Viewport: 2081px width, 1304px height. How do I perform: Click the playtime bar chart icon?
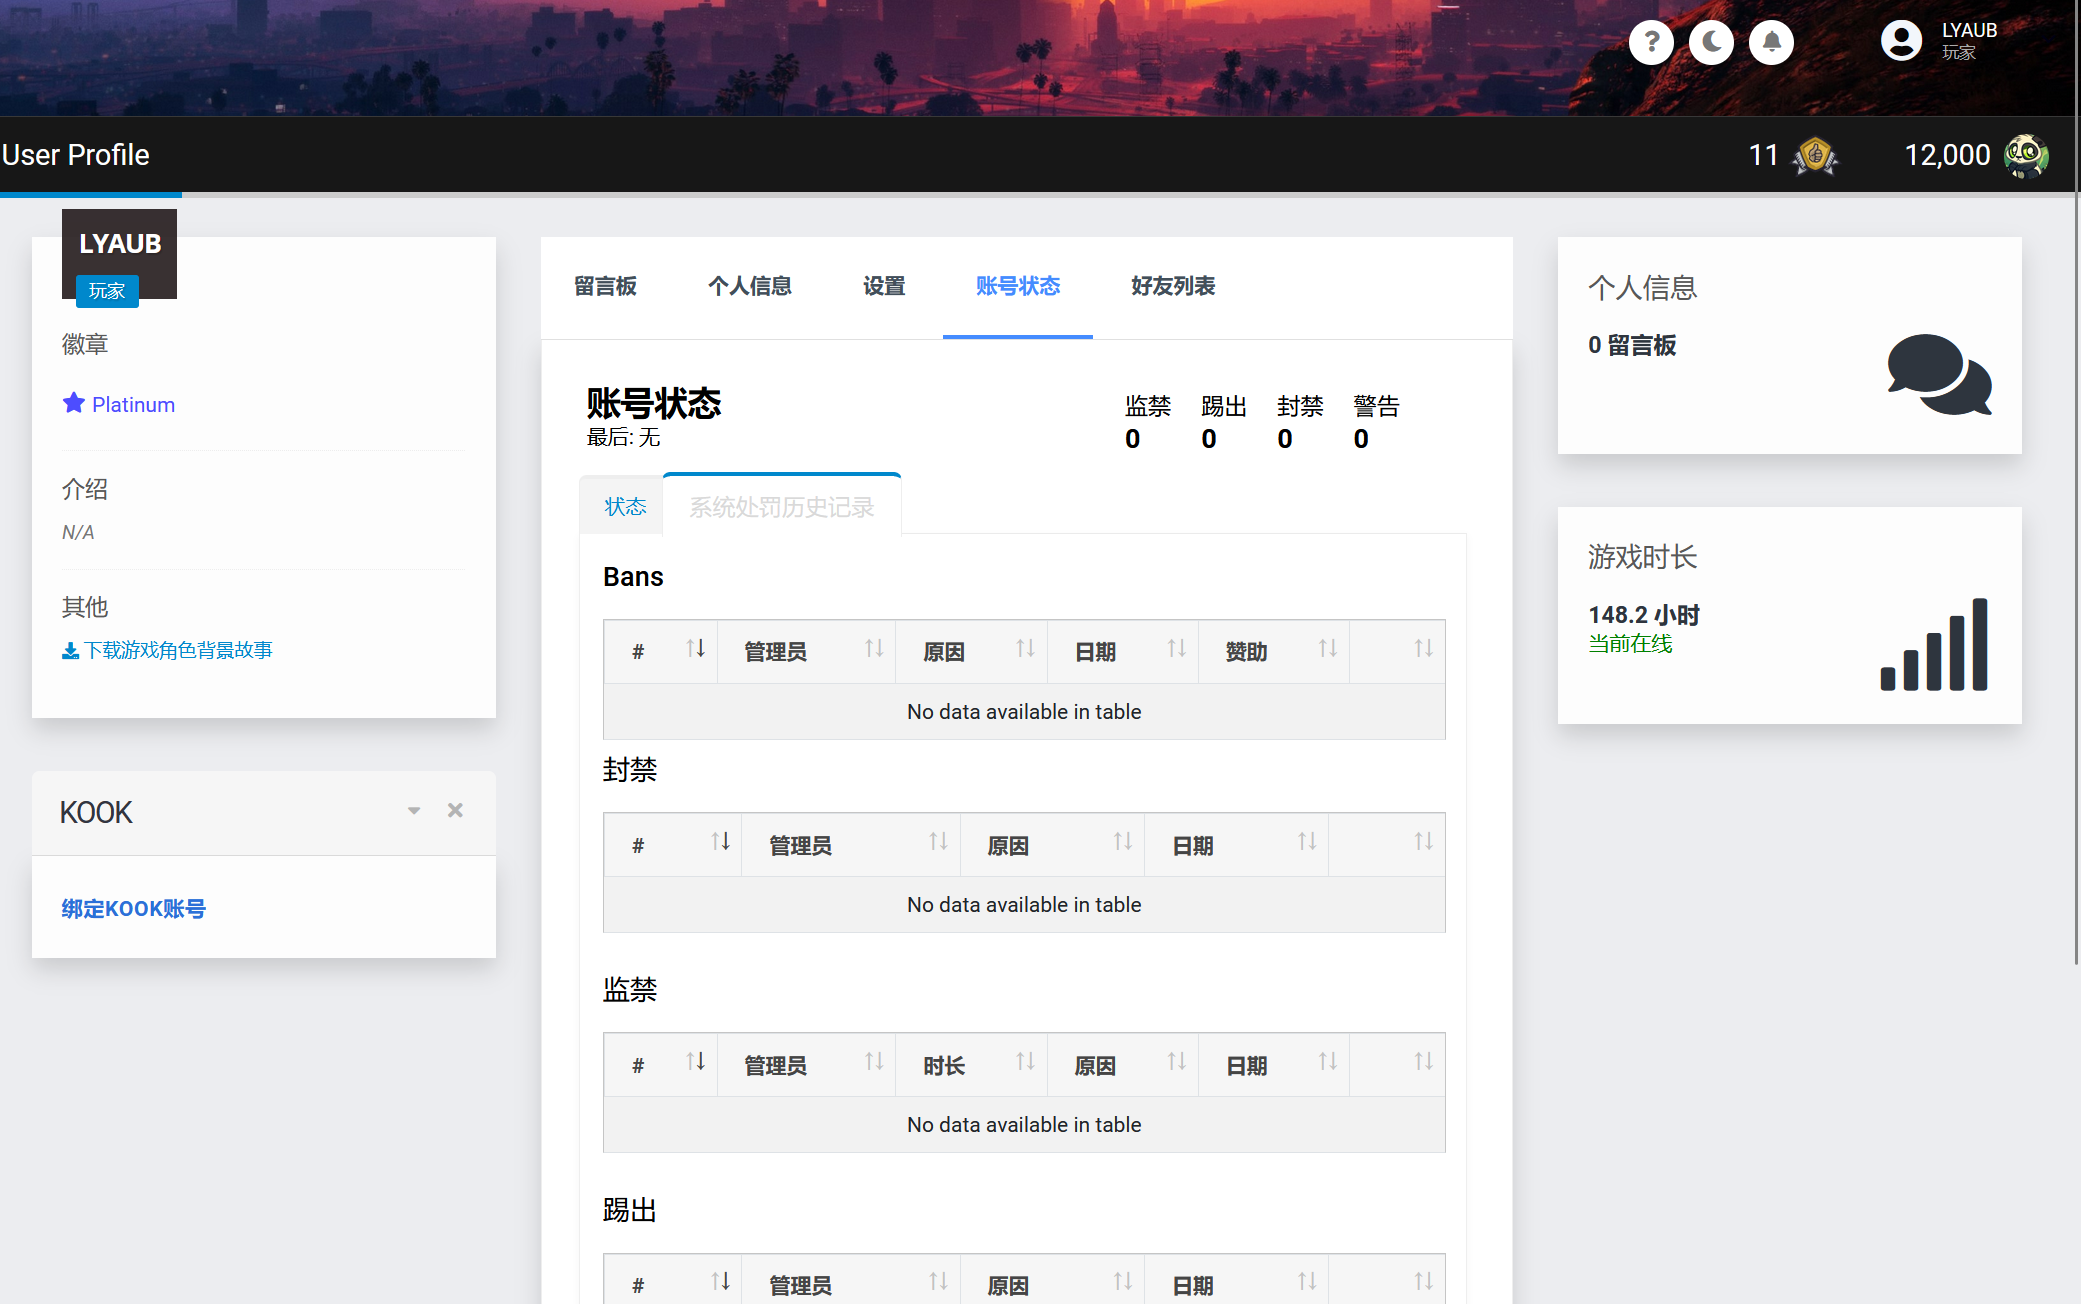(x=1933, y=645)
